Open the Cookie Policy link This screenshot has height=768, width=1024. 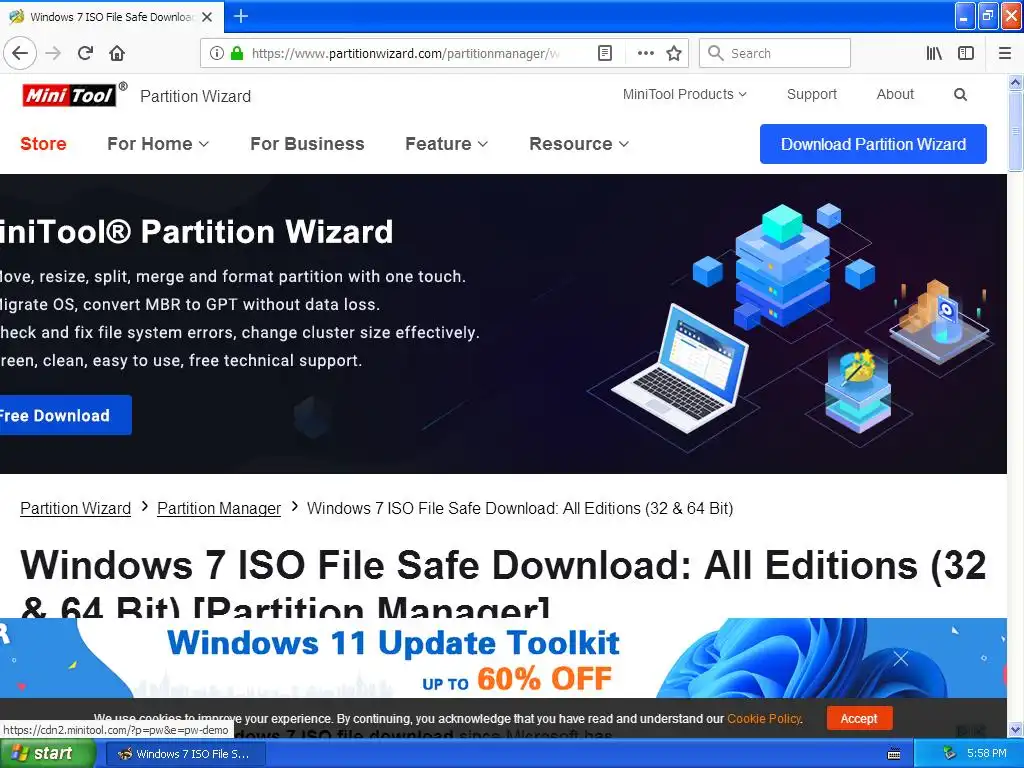pyautogui.click(x=764, y=718)
